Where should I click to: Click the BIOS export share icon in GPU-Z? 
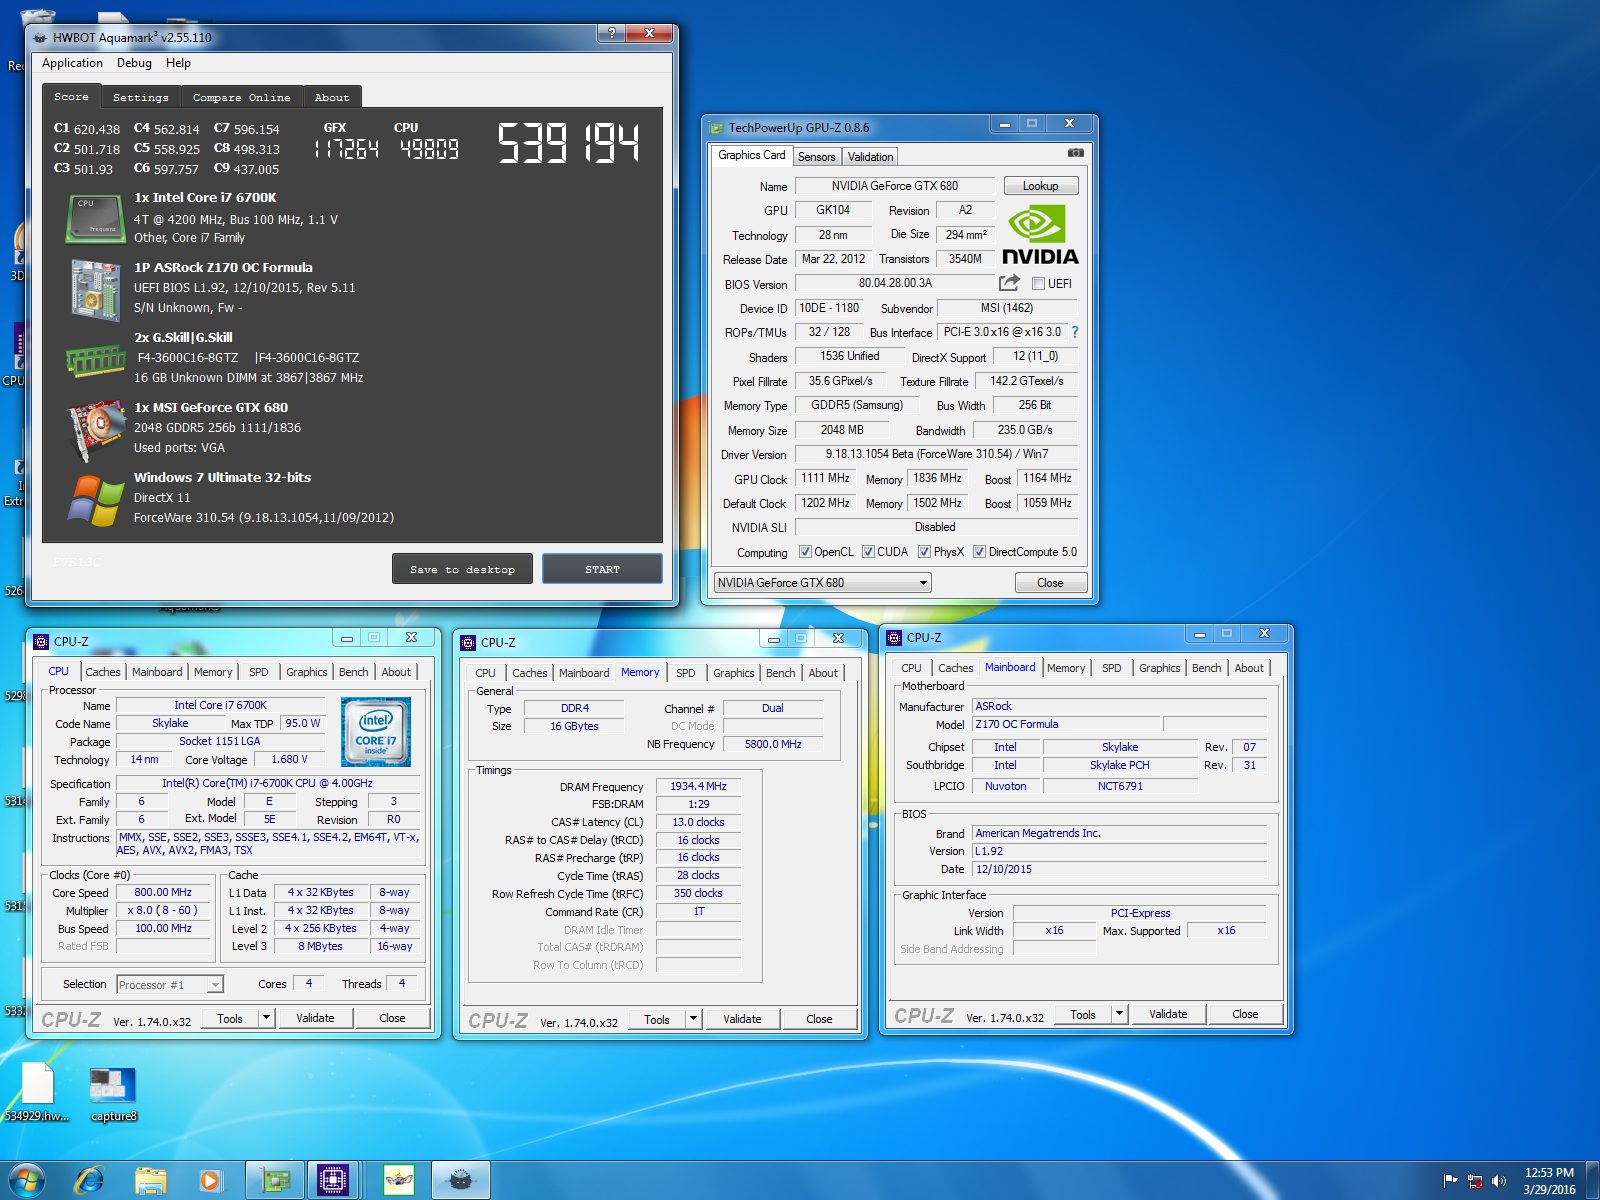pos(1009,283)
